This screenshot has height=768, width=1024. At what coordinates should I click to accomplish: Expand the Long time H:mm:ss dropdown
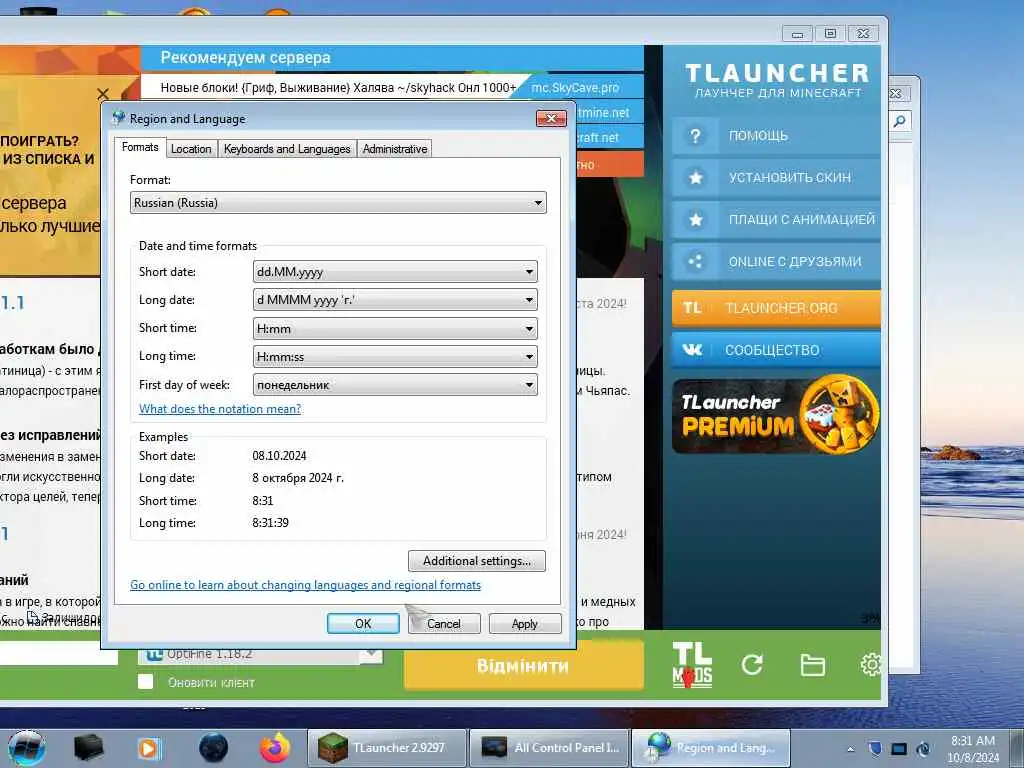395,357
